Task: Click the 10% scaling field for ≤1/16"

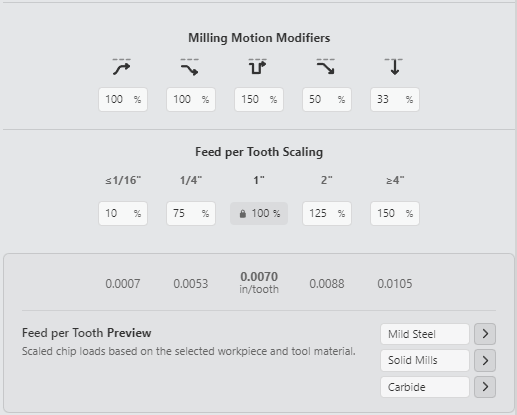Action: pos(123,213)
